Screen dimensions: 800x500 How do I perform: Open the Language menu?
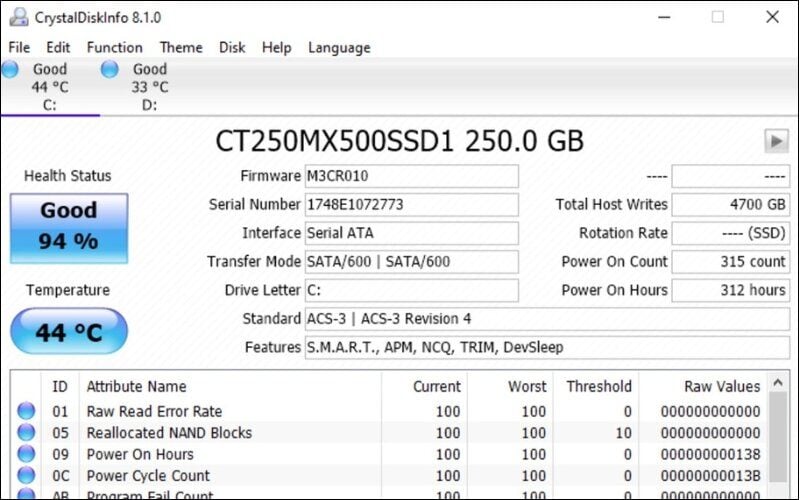[339, 47]
